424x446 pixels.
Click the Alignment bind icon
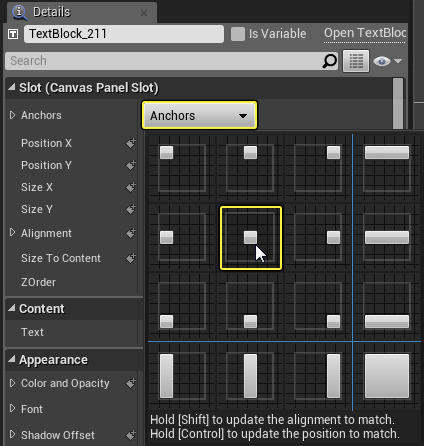click(x=131, y=233)
